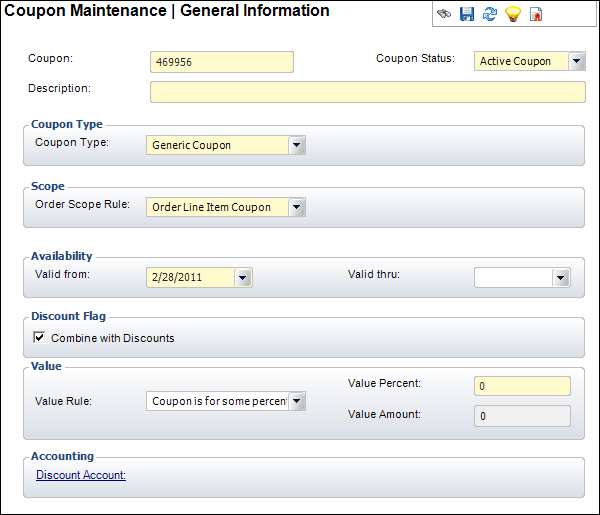
Task: Click the Coupon Maintenance page title
Action: pyautogui.click(x=167, y=11)
